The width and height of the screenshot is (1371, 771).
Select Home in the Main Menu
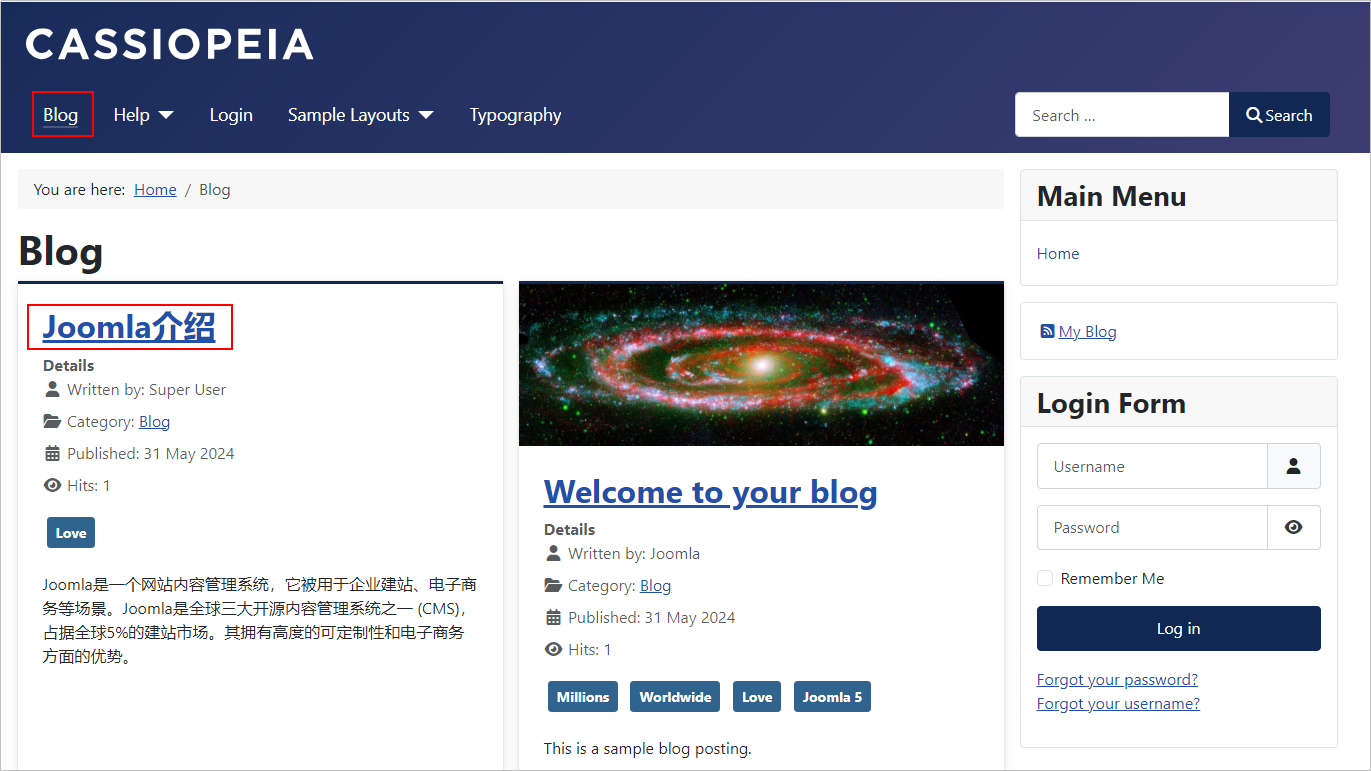pyautogui.click(x=1058, y=253)
